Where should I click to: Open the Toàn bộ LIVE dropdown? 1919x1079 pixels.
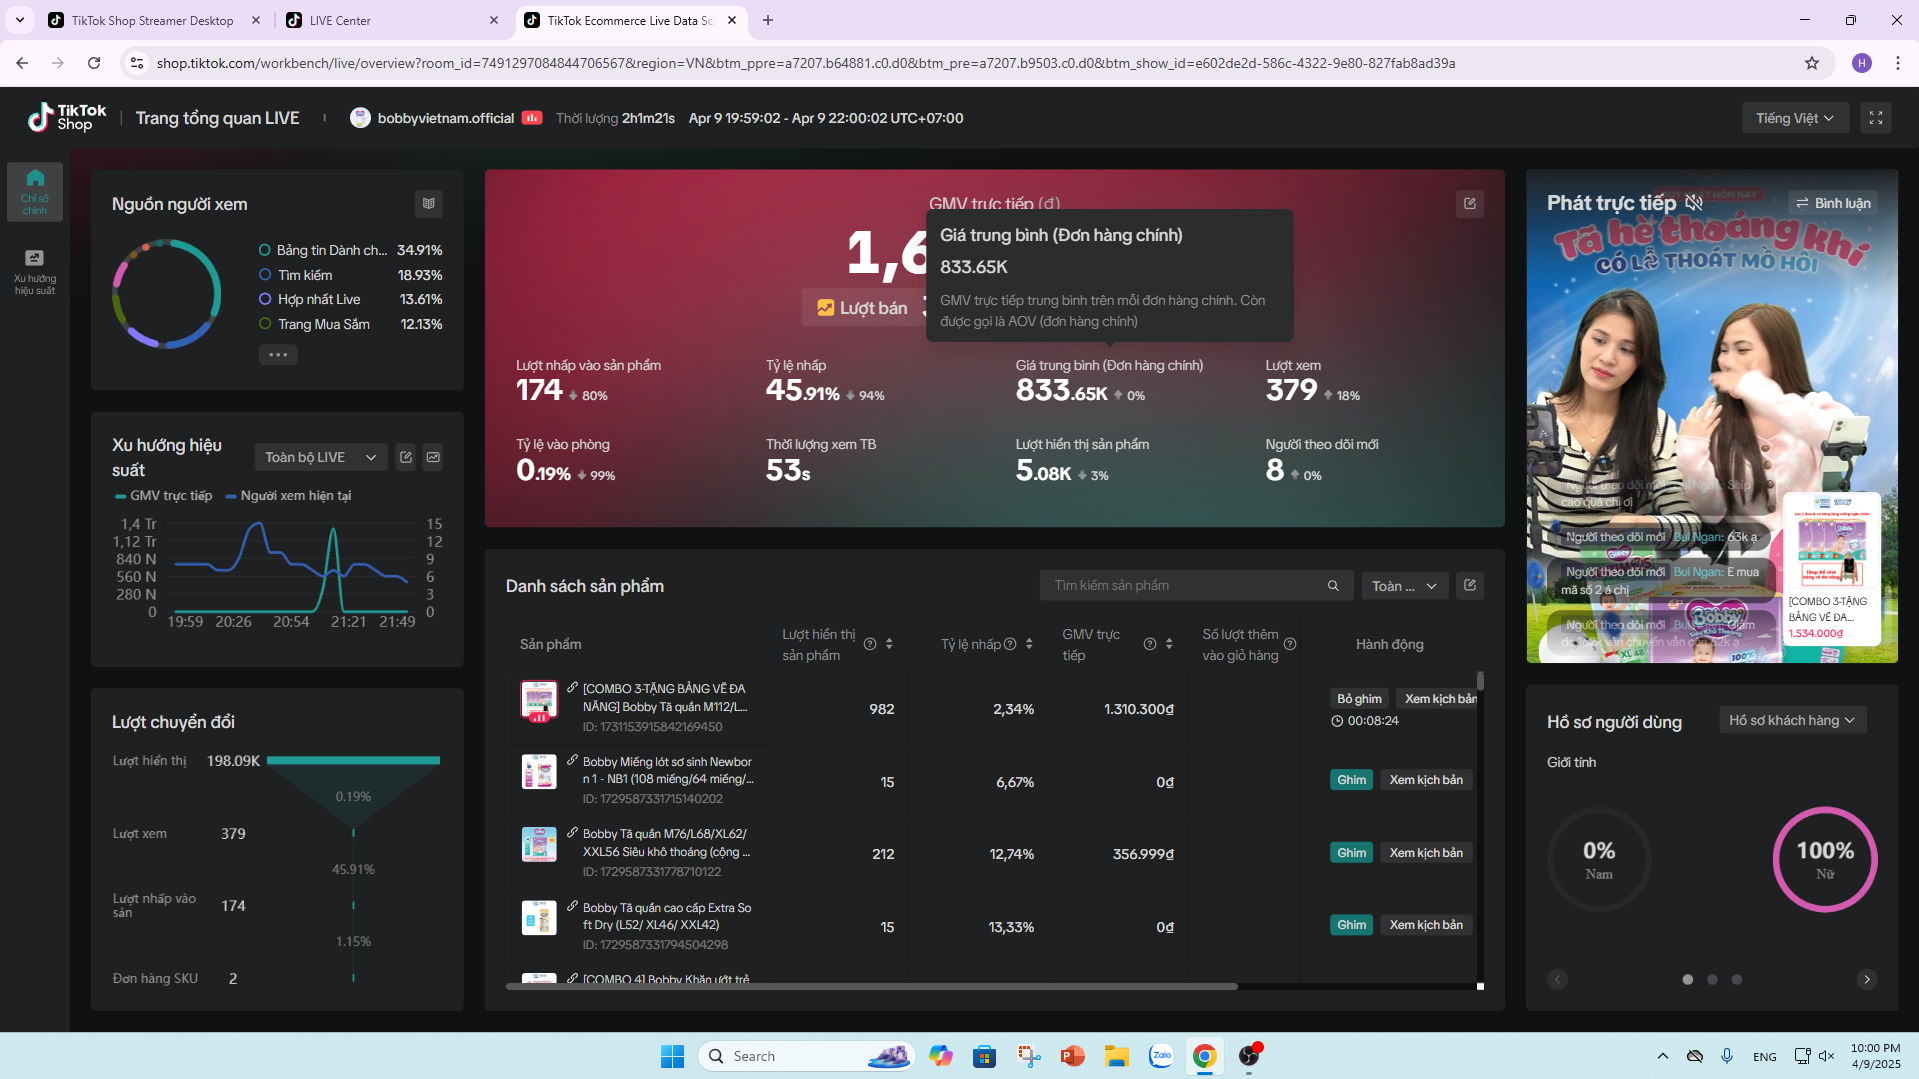click(x=320, y=457)
